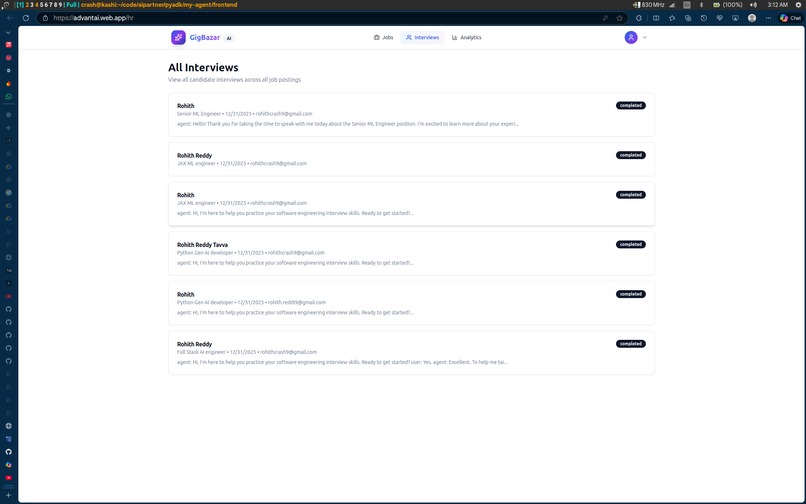Screen dimensions: 806x504
Task: Click transcript preview starting 'agent: Hello! Thank you'
Action: [348, 124]
